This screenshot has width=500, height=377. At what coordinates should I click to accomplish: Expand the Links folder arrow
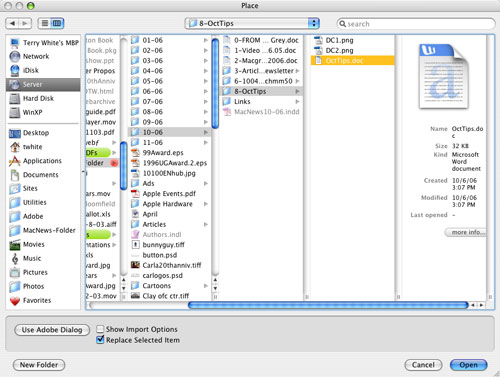coord(297,102)
